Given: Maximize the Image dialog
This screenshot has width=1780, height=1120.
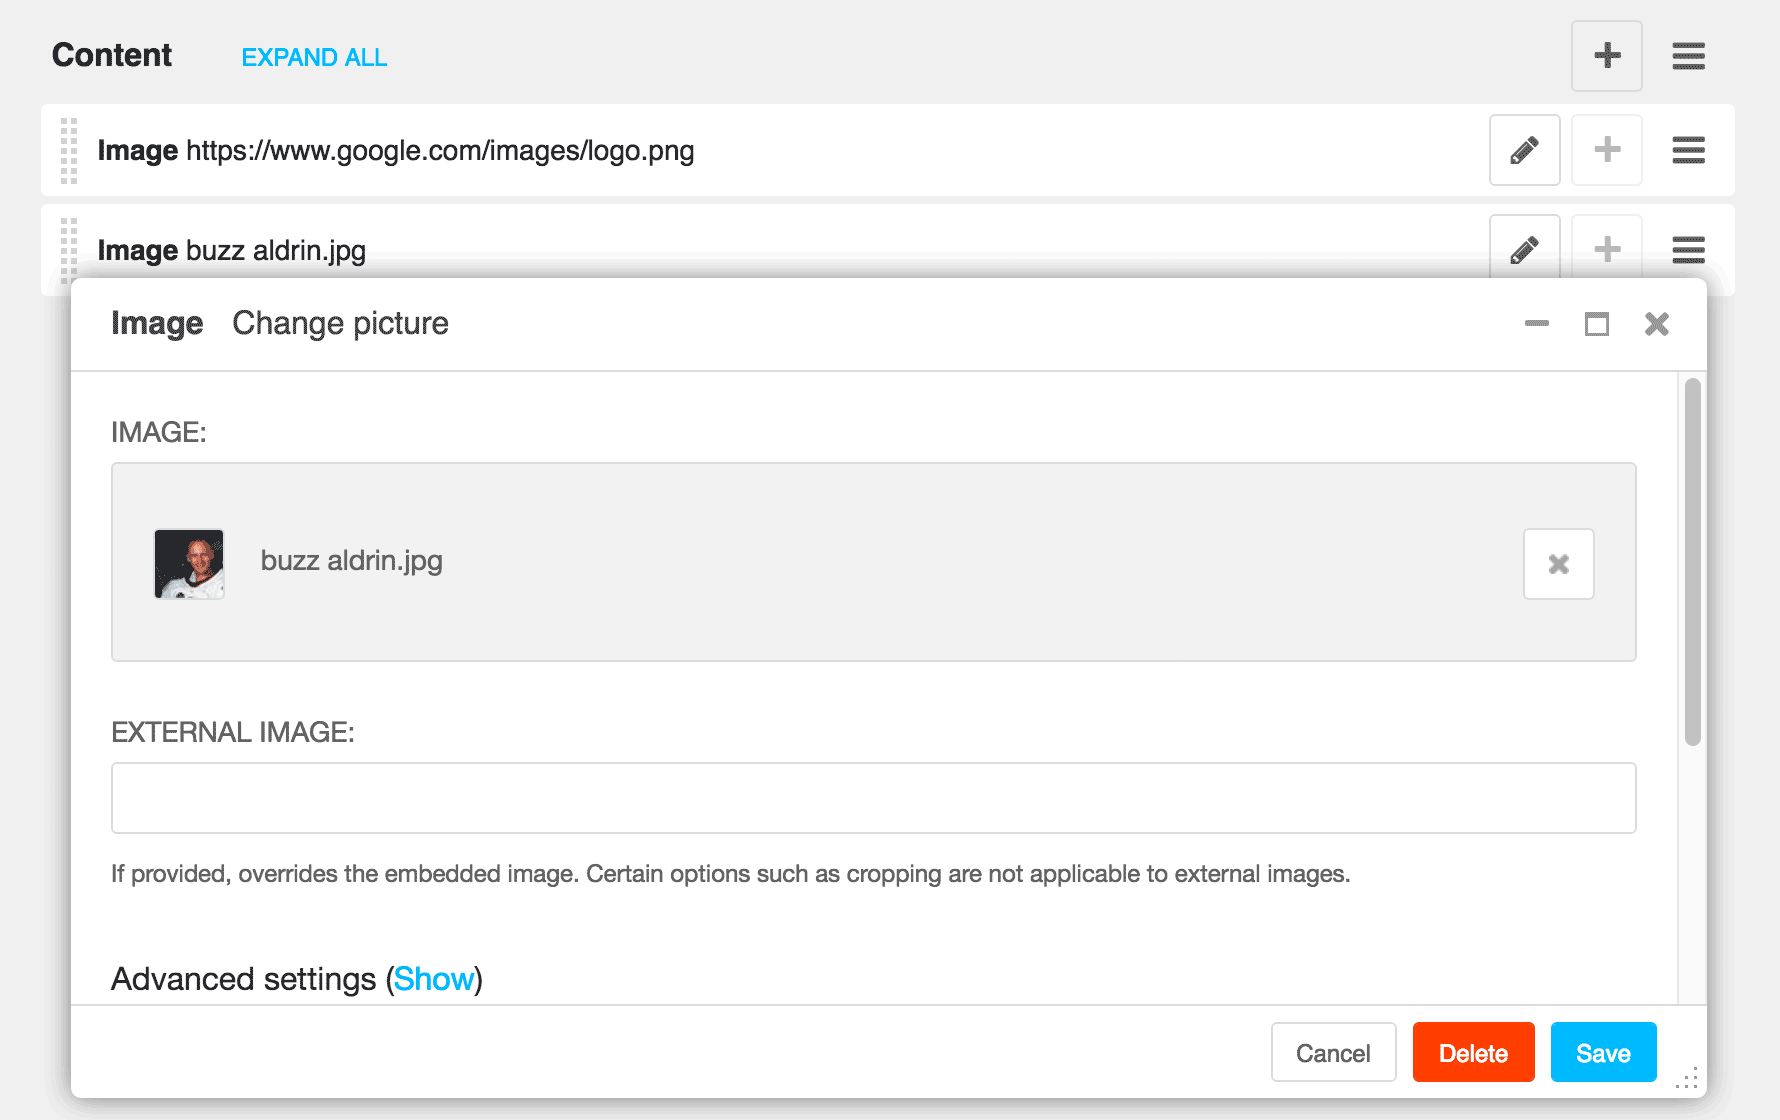Looking at the screenshot, I should click(1597, 324).
